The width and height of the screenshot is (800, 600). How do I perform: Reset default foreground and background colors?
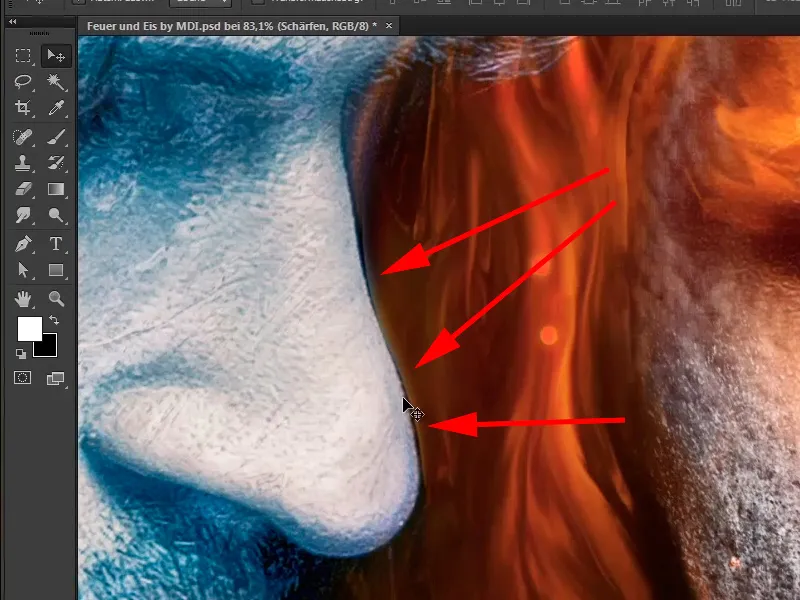pyautogui.click(x=20, y=353)
